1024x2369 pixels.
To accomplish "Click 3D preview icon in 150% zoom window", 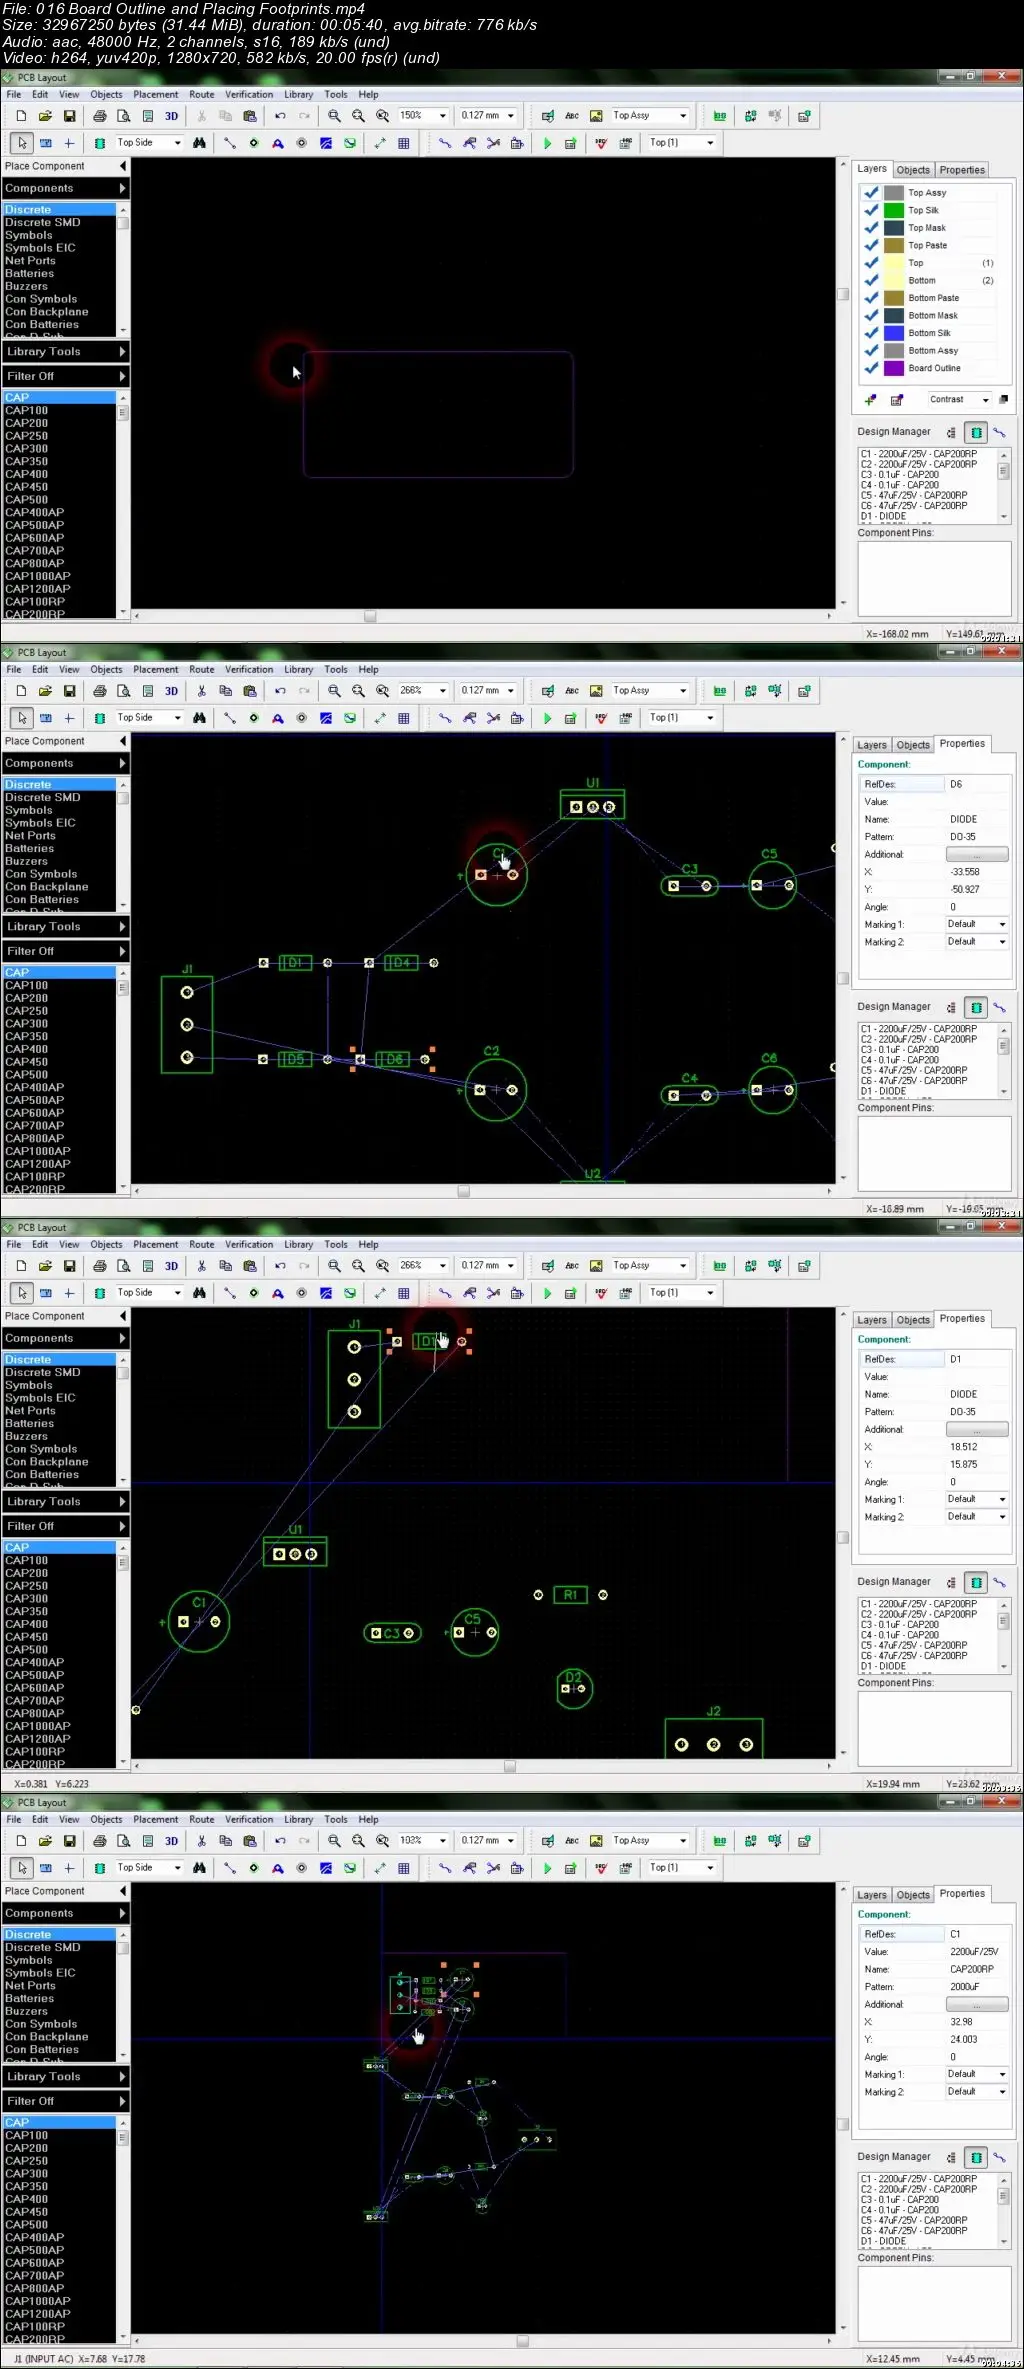I will (171, 116).
